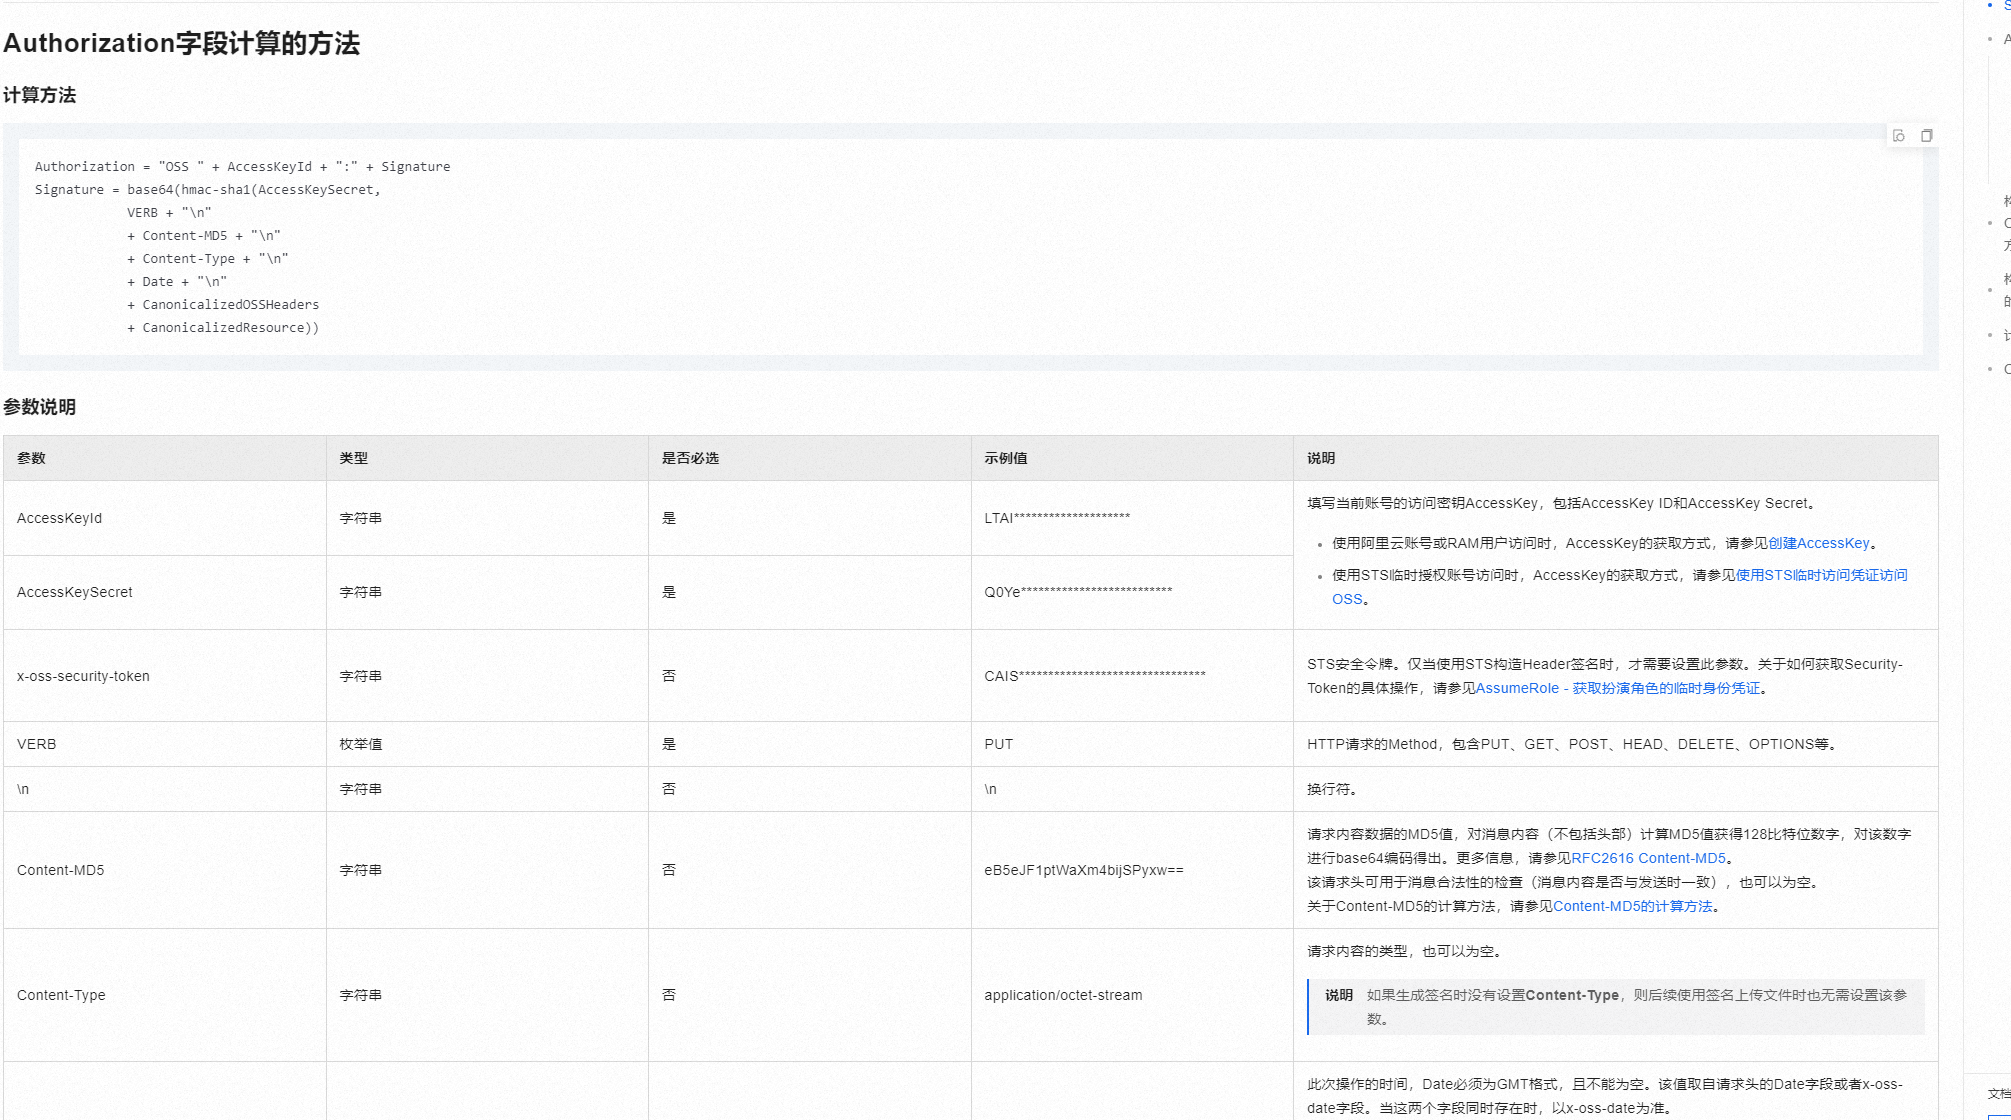Screen dimensions: 2011x1120
Task: Click the Content-Type 说明 note box
Action: (1616, 1007)
